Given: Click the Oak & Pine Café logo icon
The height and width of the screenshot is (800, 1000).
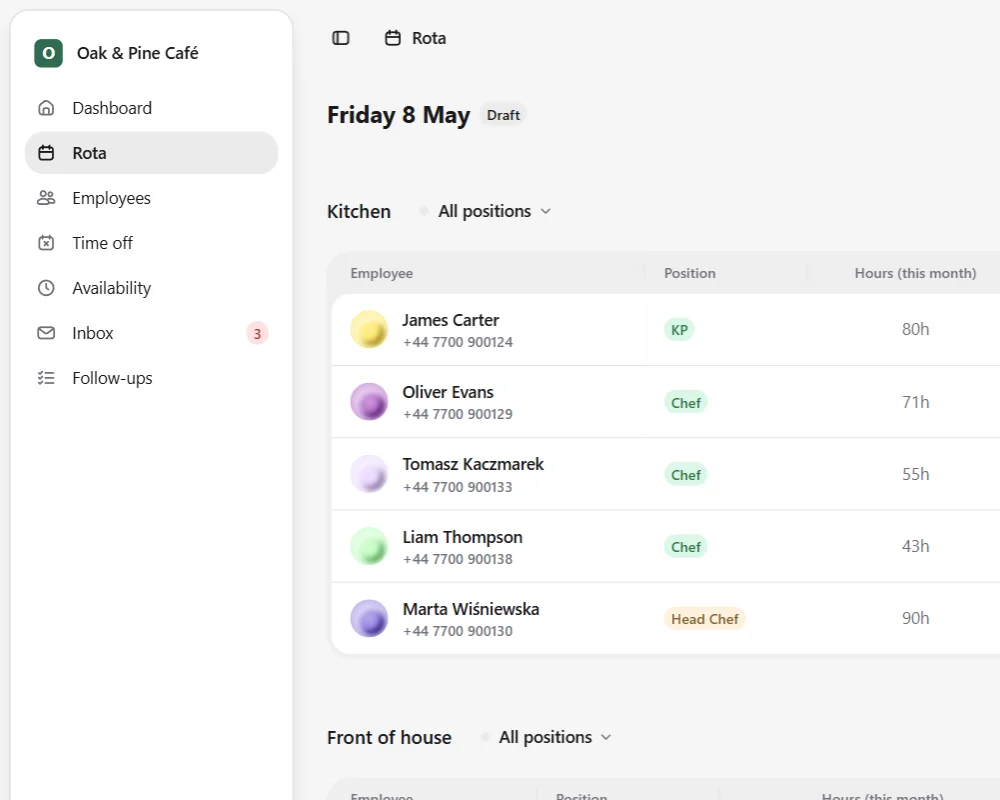Looking at the screenshot, I should coord(48,53).
